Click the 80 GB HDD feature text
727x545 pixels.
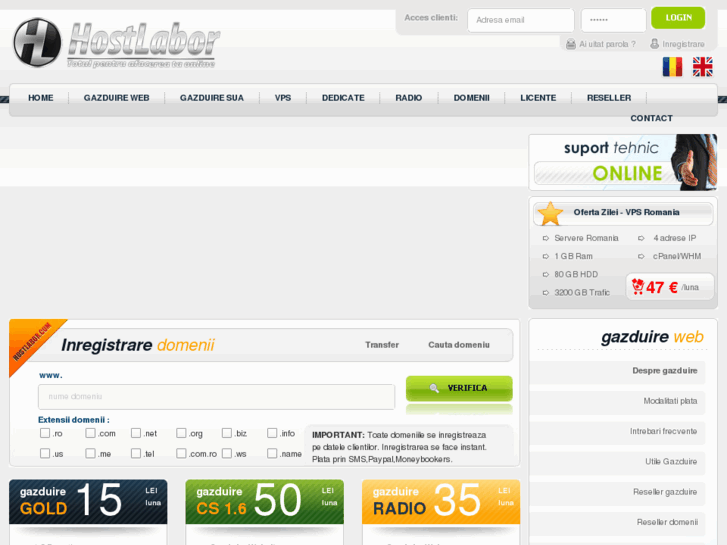click(x=576, y=275)
